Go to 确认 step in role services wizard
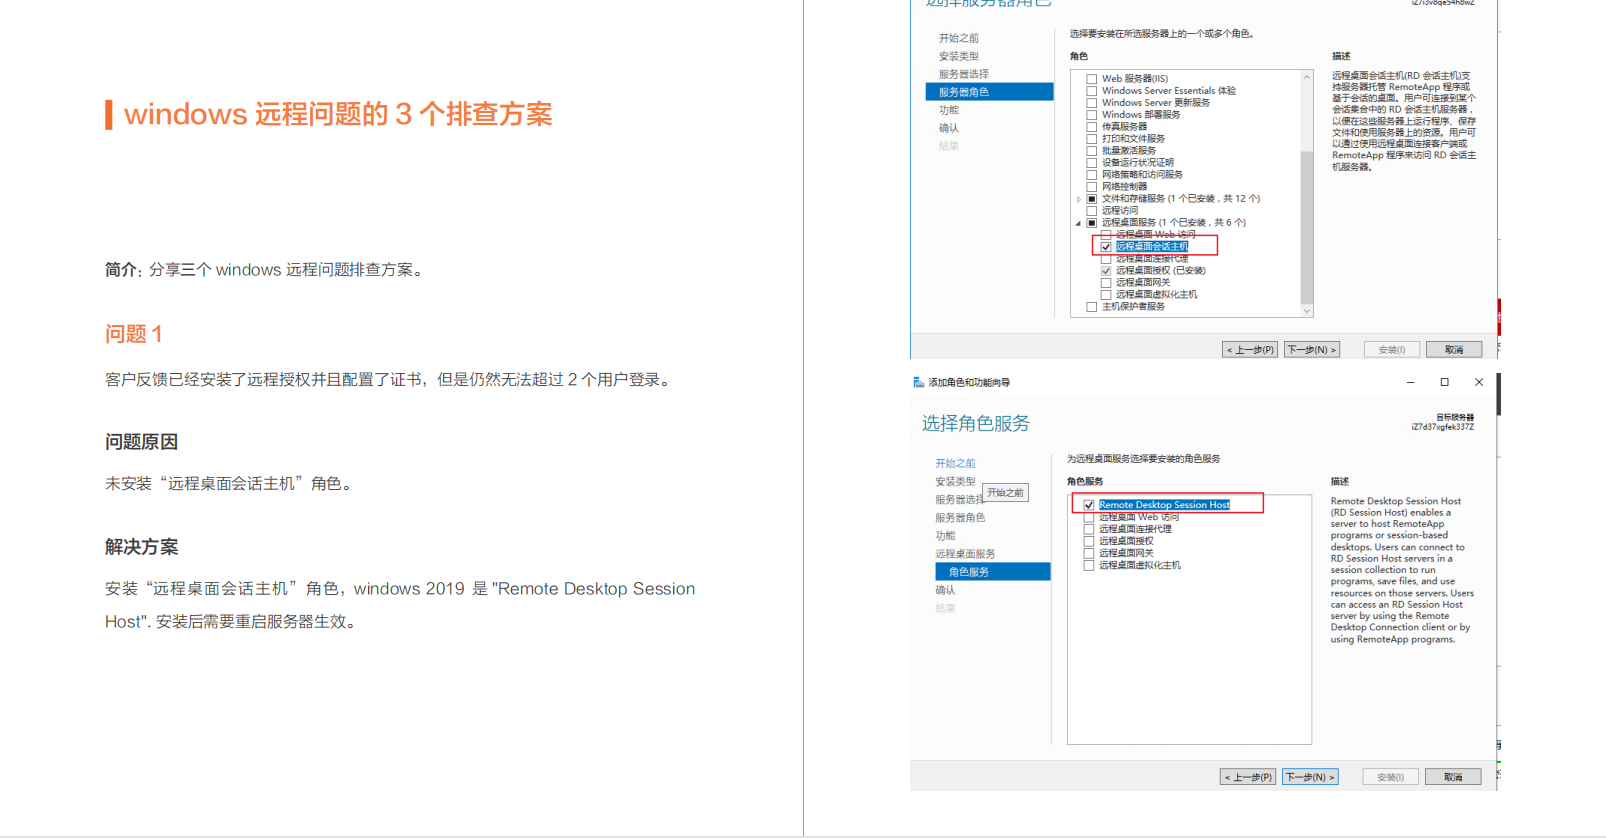The width and height of the screenshot is (1606, 838). tap(945, 590)
